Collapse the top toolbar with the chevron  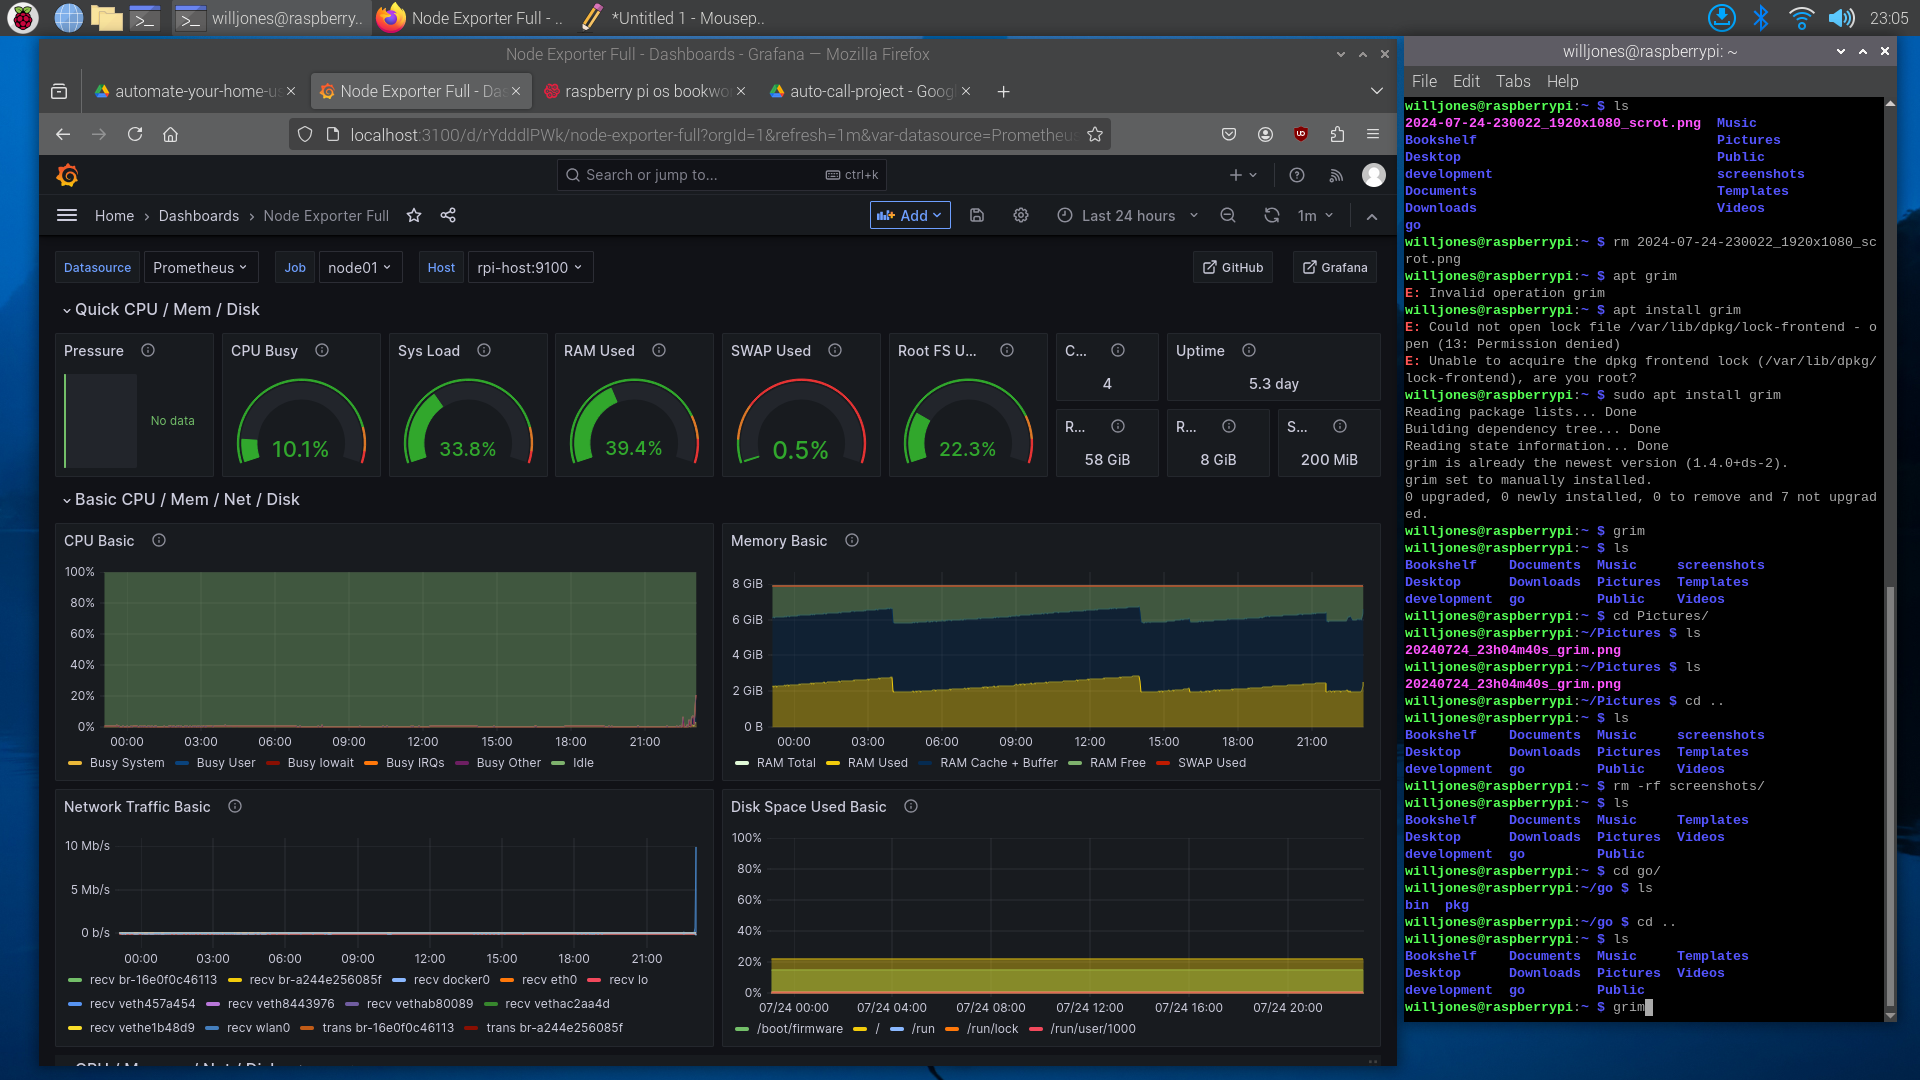pyautogui.click(x=1372, y=216)
